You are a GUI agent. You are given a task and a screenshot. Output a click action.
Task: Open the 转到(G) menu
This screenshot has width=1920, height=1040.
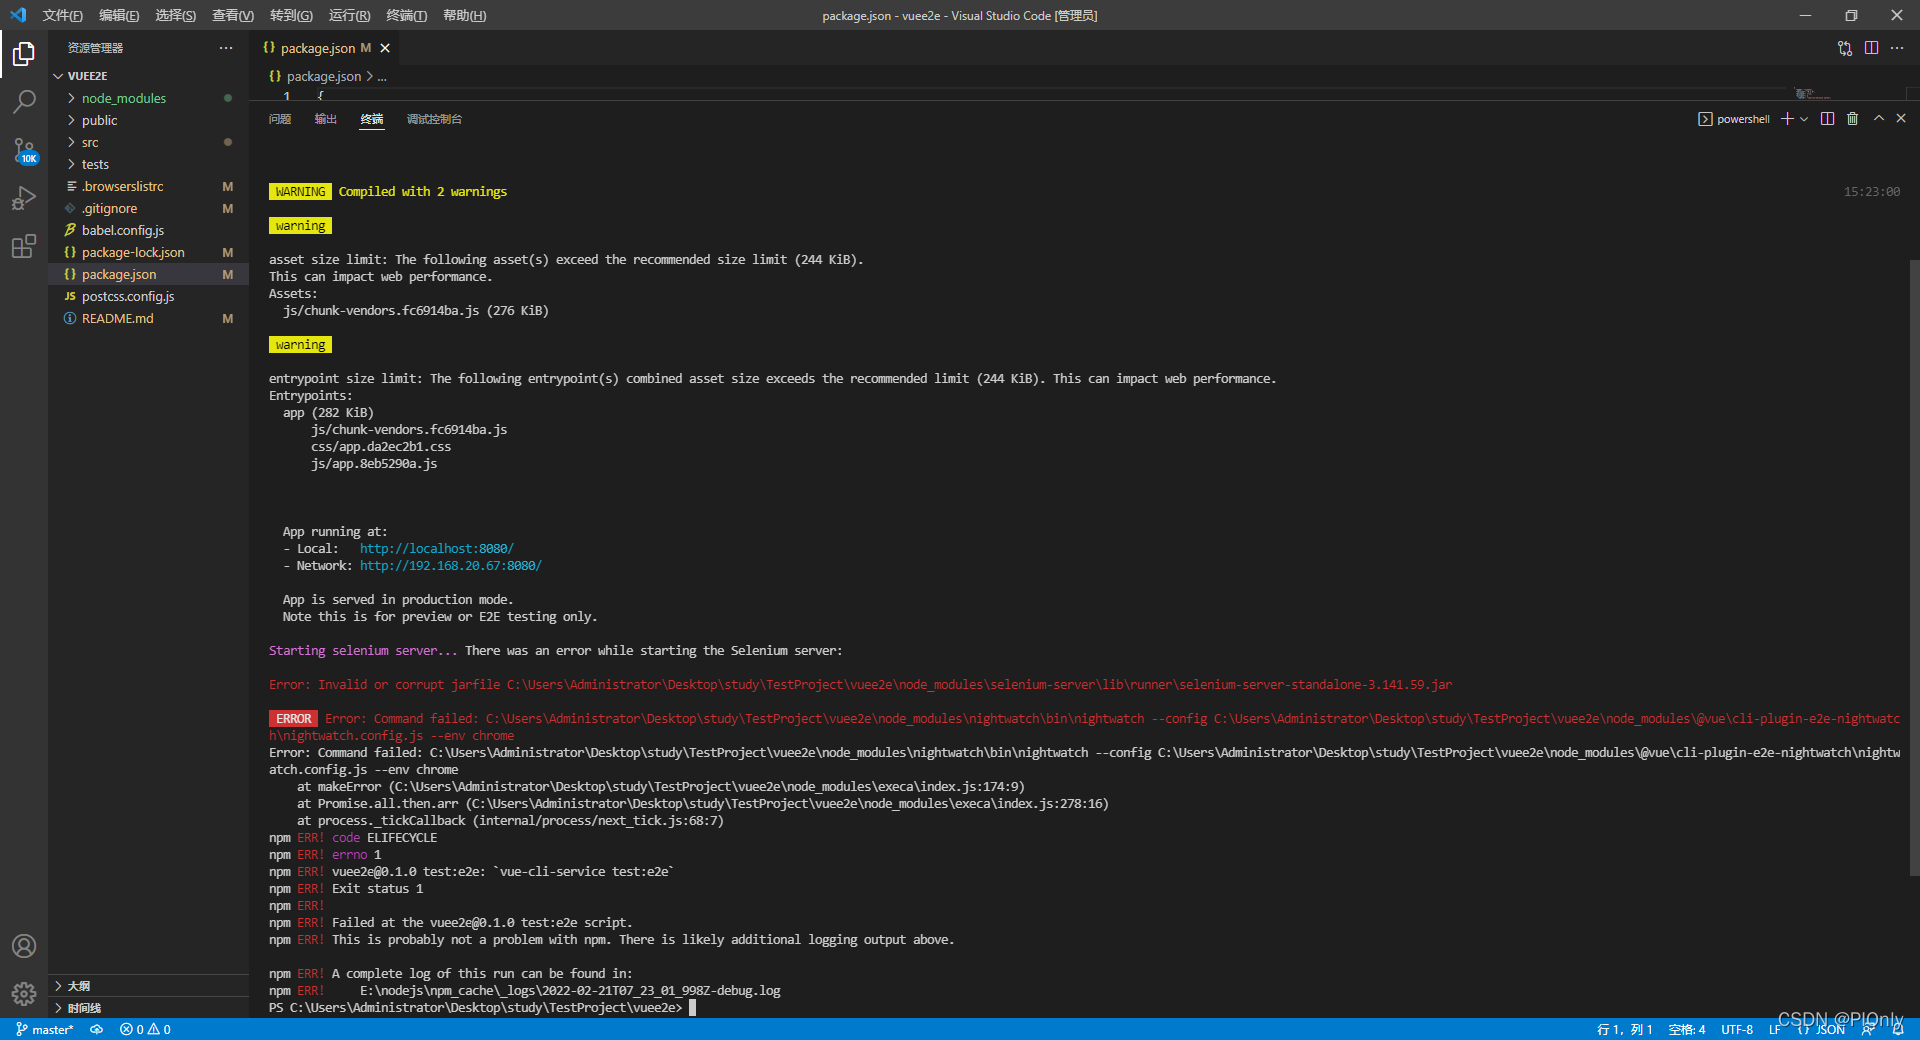coord(291,15)
